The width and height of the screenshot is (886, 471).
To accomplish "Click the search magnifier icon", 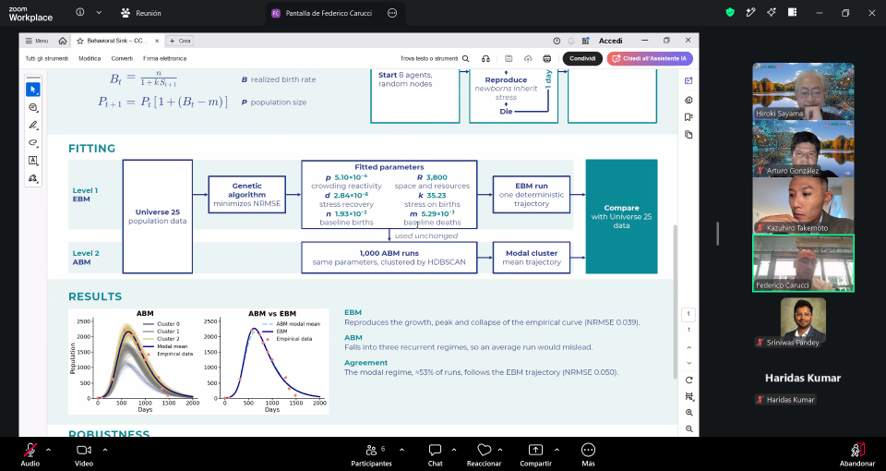I will pyautogui.click(x=466, y=58).
